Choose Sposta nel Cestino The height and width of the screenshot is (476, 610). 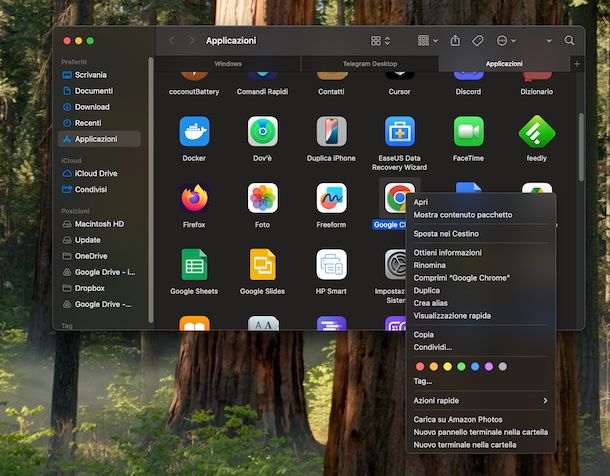[480, 234]
